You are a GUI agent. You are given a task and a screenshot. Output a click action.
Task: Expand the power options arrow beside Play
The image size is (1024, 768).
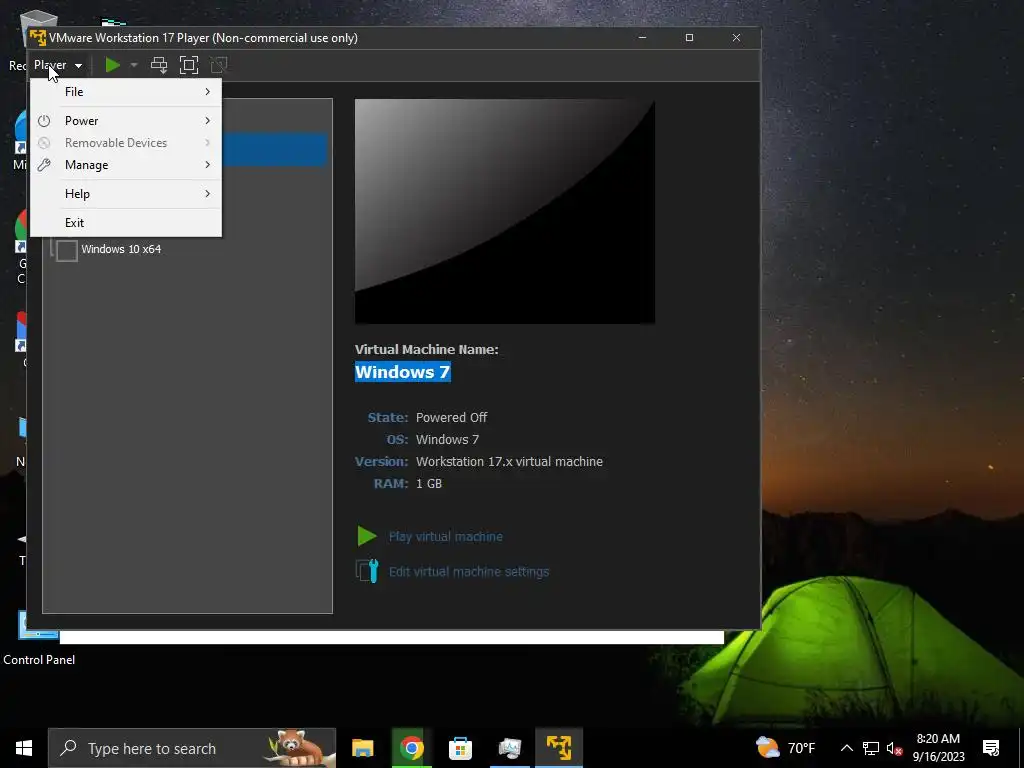click(x=134, y=65)
